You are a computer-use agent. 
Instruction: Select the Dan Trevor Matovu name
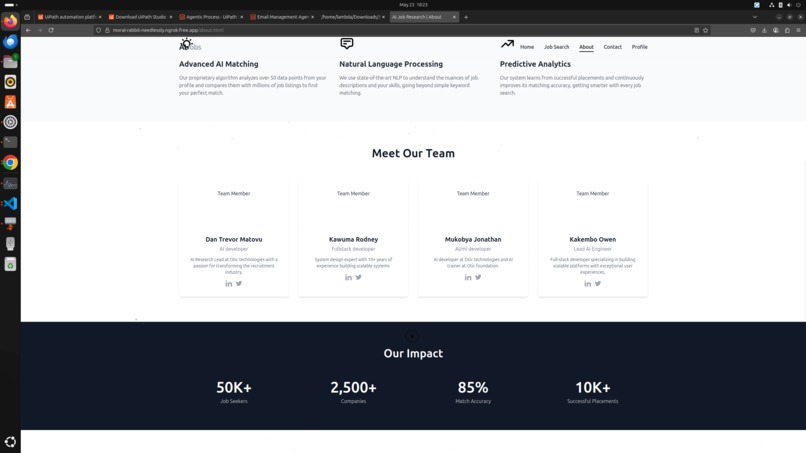(234, 239)
